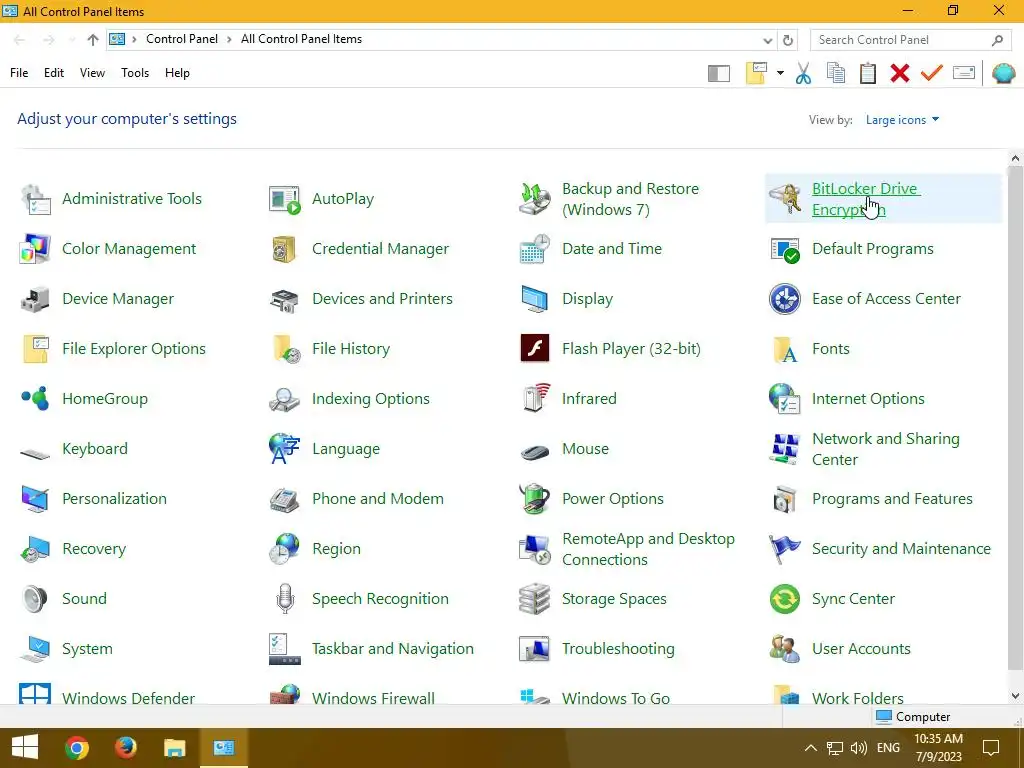Click the orange checkmark toolbar icon
Viewport: 1024px width, 768px height.
[x=932, y=72]
